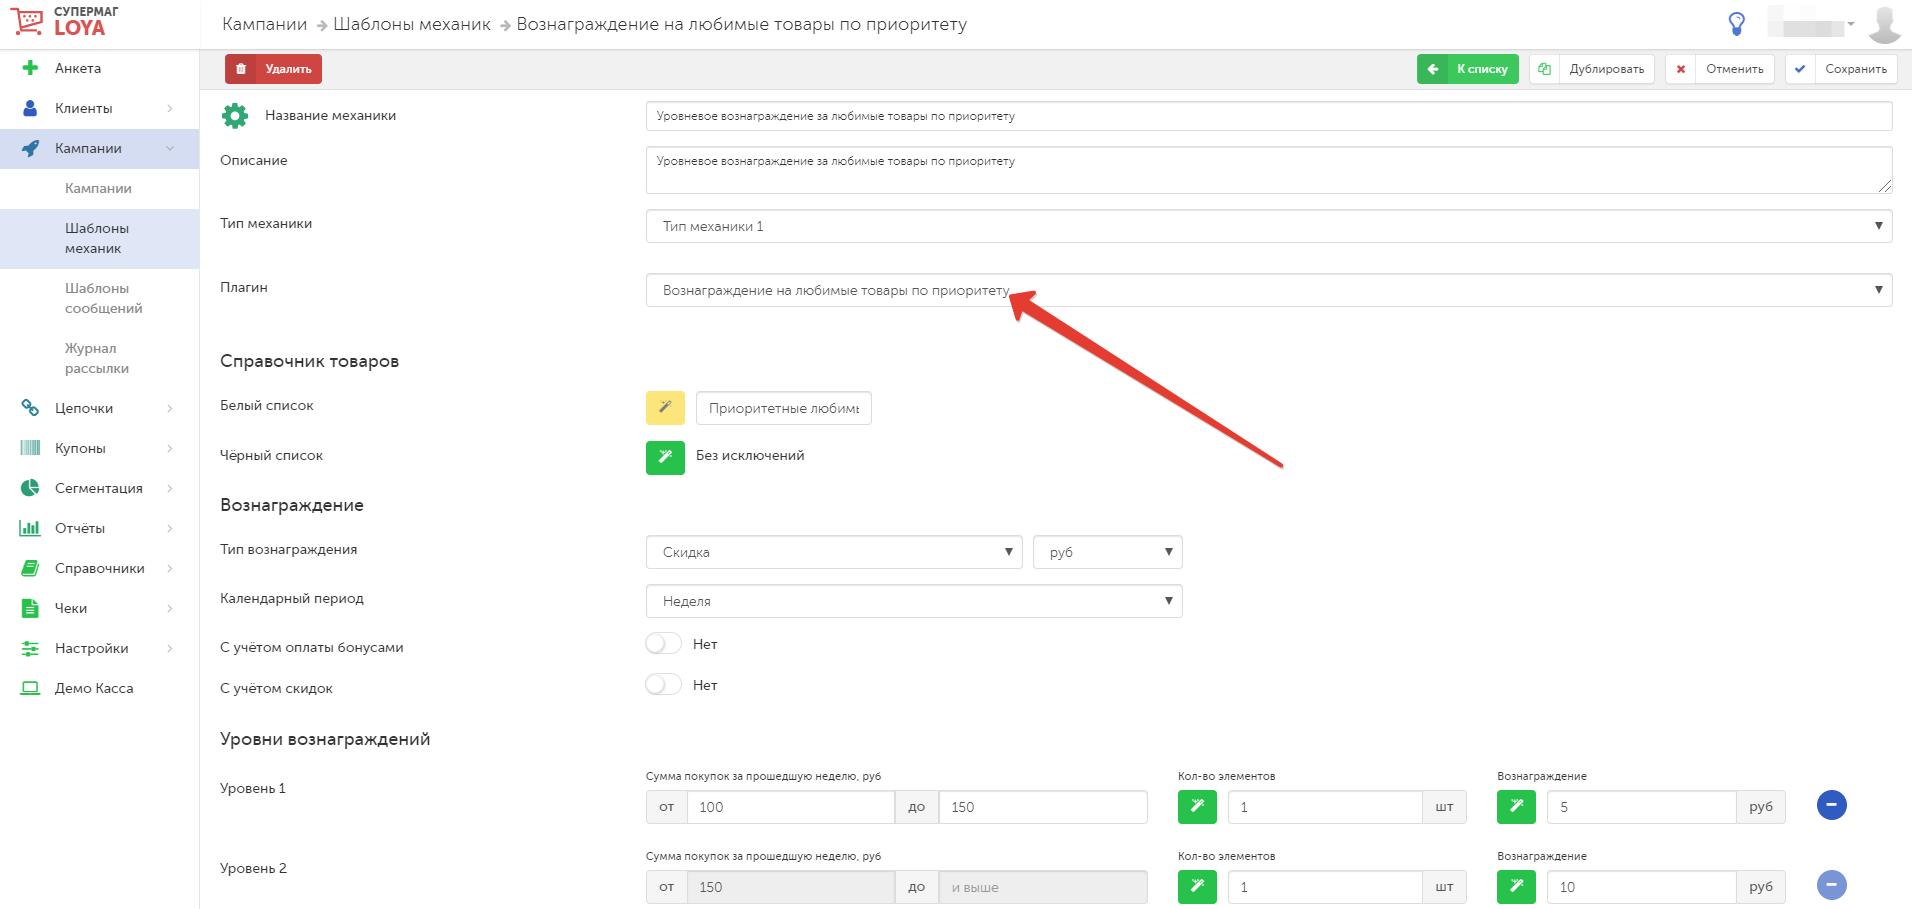Click the Описание text area
Viewport: 1912px width, 909px height.
click(x=1269, y=170)
